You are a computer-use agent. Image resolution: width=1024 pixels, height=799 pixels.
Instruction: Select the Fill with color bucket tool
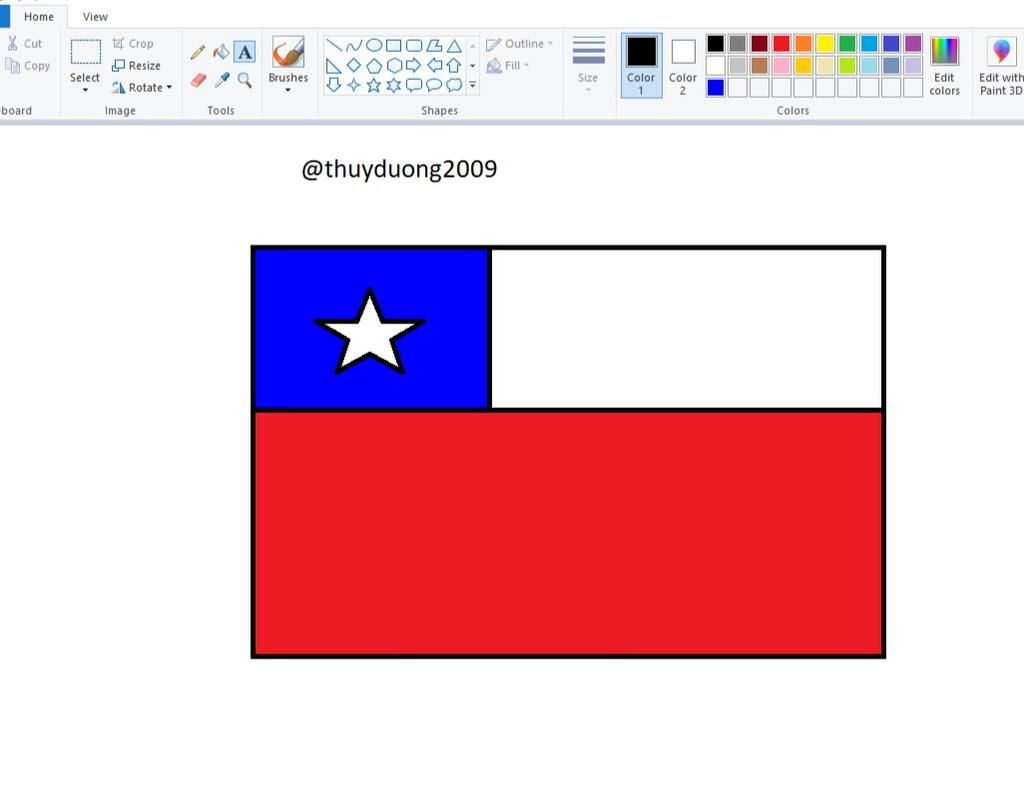click(x=221, y=52)
